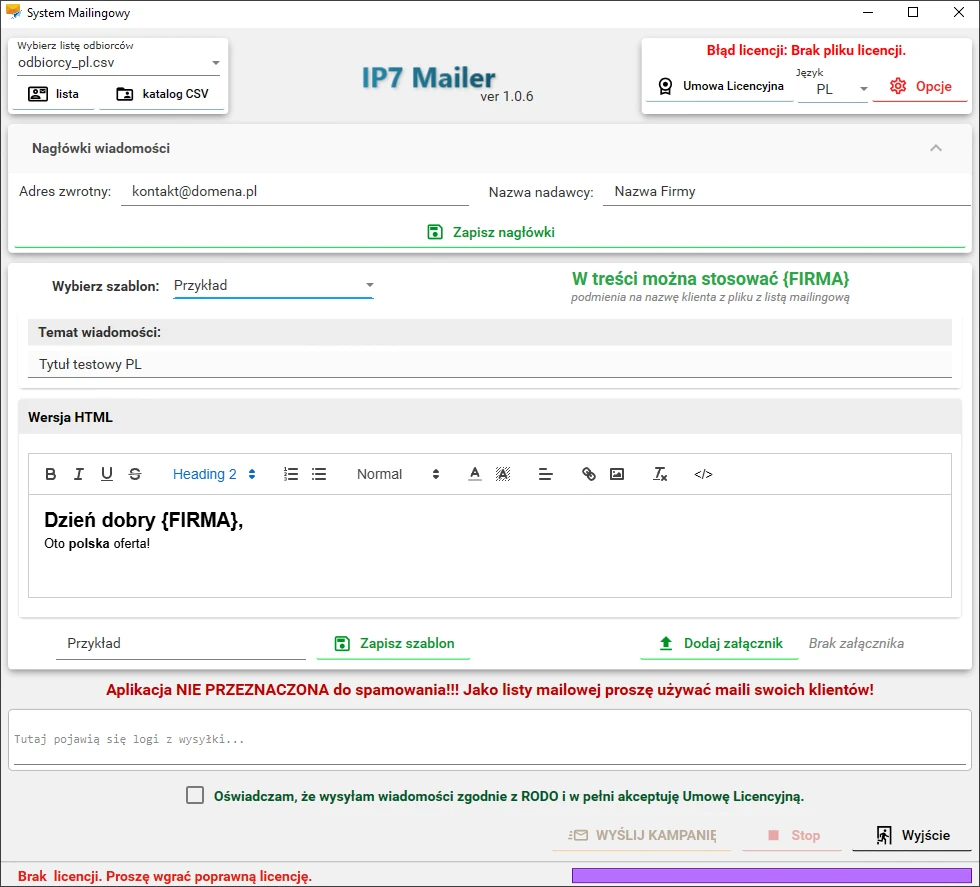This screenshot has height=887, width=980.
Task: Click the System Mailingowy title bar icon
Action: [x=12, y=12]
